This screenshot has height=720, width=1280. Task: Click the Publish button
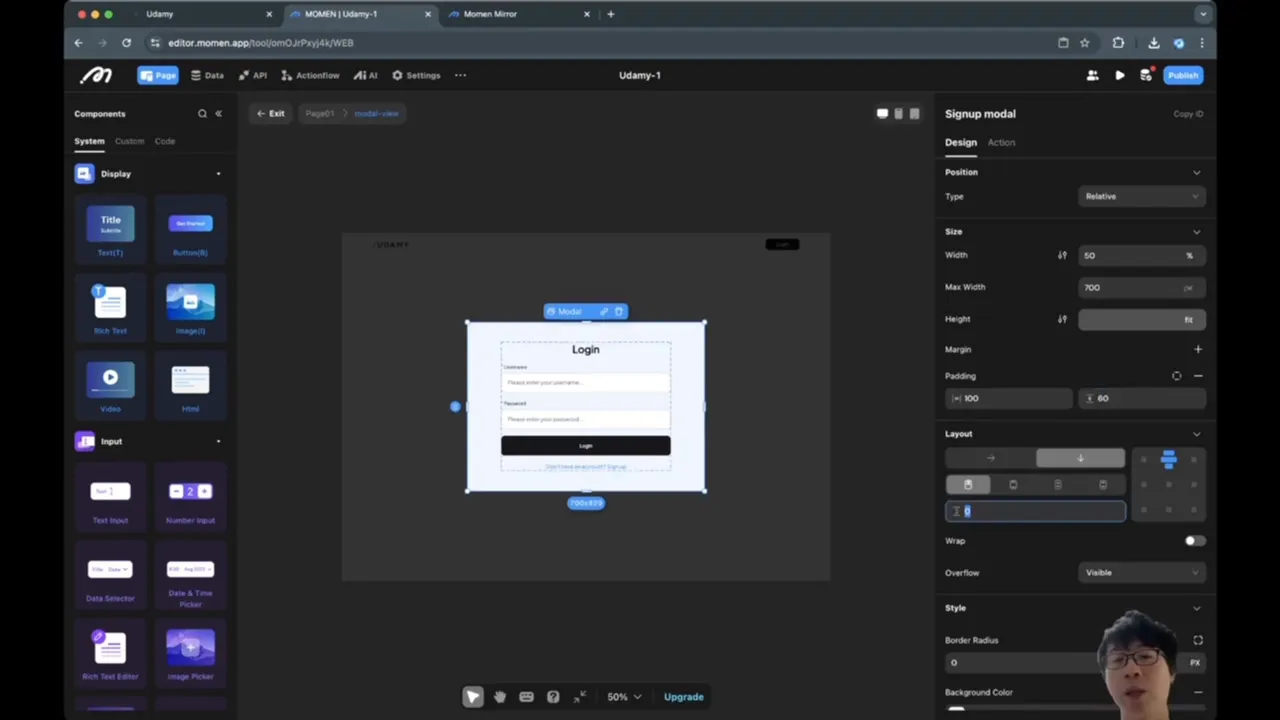(x=1183, y=75)
